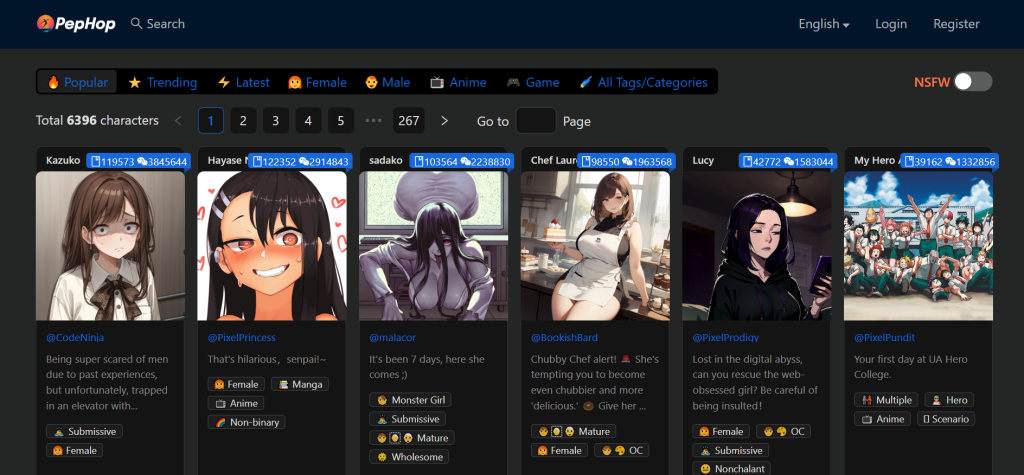Image resolution: width=1024 pixels, height=475 pixels.
Task: Click the Lucy card title
Action: tap(703, 160)
